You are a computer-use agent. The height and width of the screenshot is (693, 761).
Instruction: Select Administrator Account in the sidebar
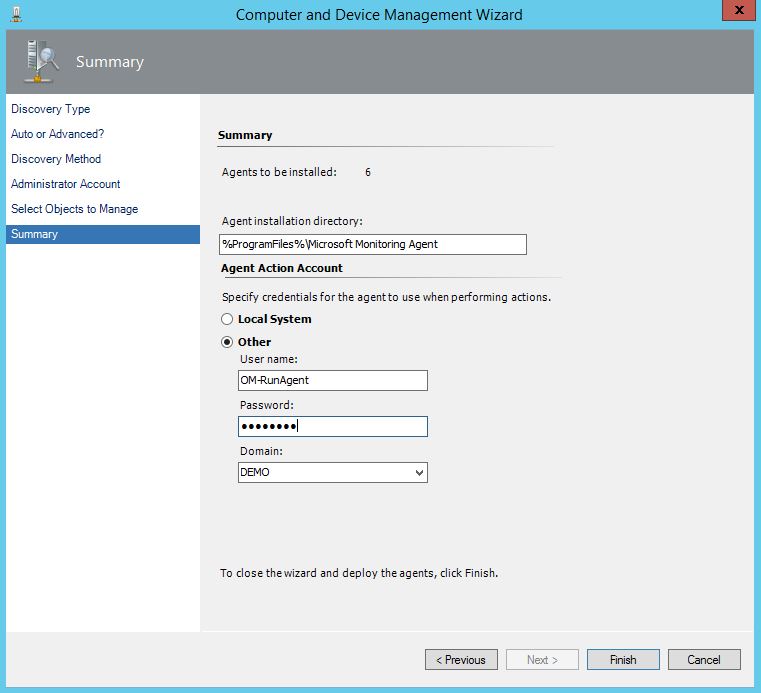coord(65,184)
